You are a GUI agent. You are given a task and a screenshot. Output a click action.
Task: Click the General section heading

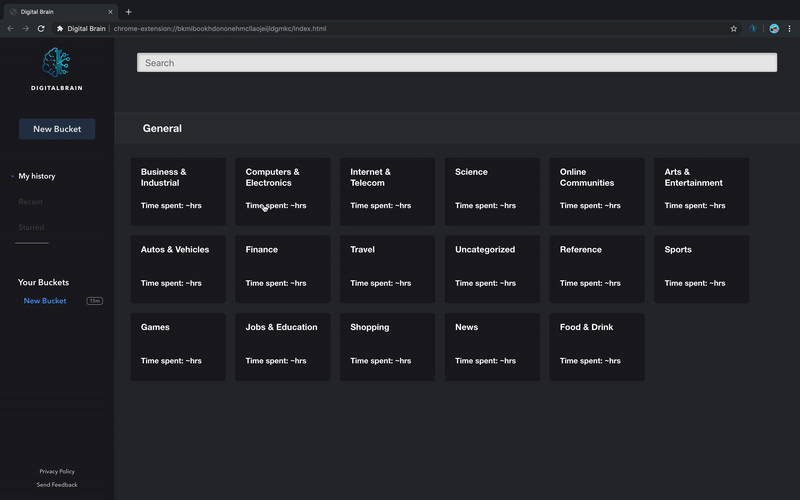[162, 128]
